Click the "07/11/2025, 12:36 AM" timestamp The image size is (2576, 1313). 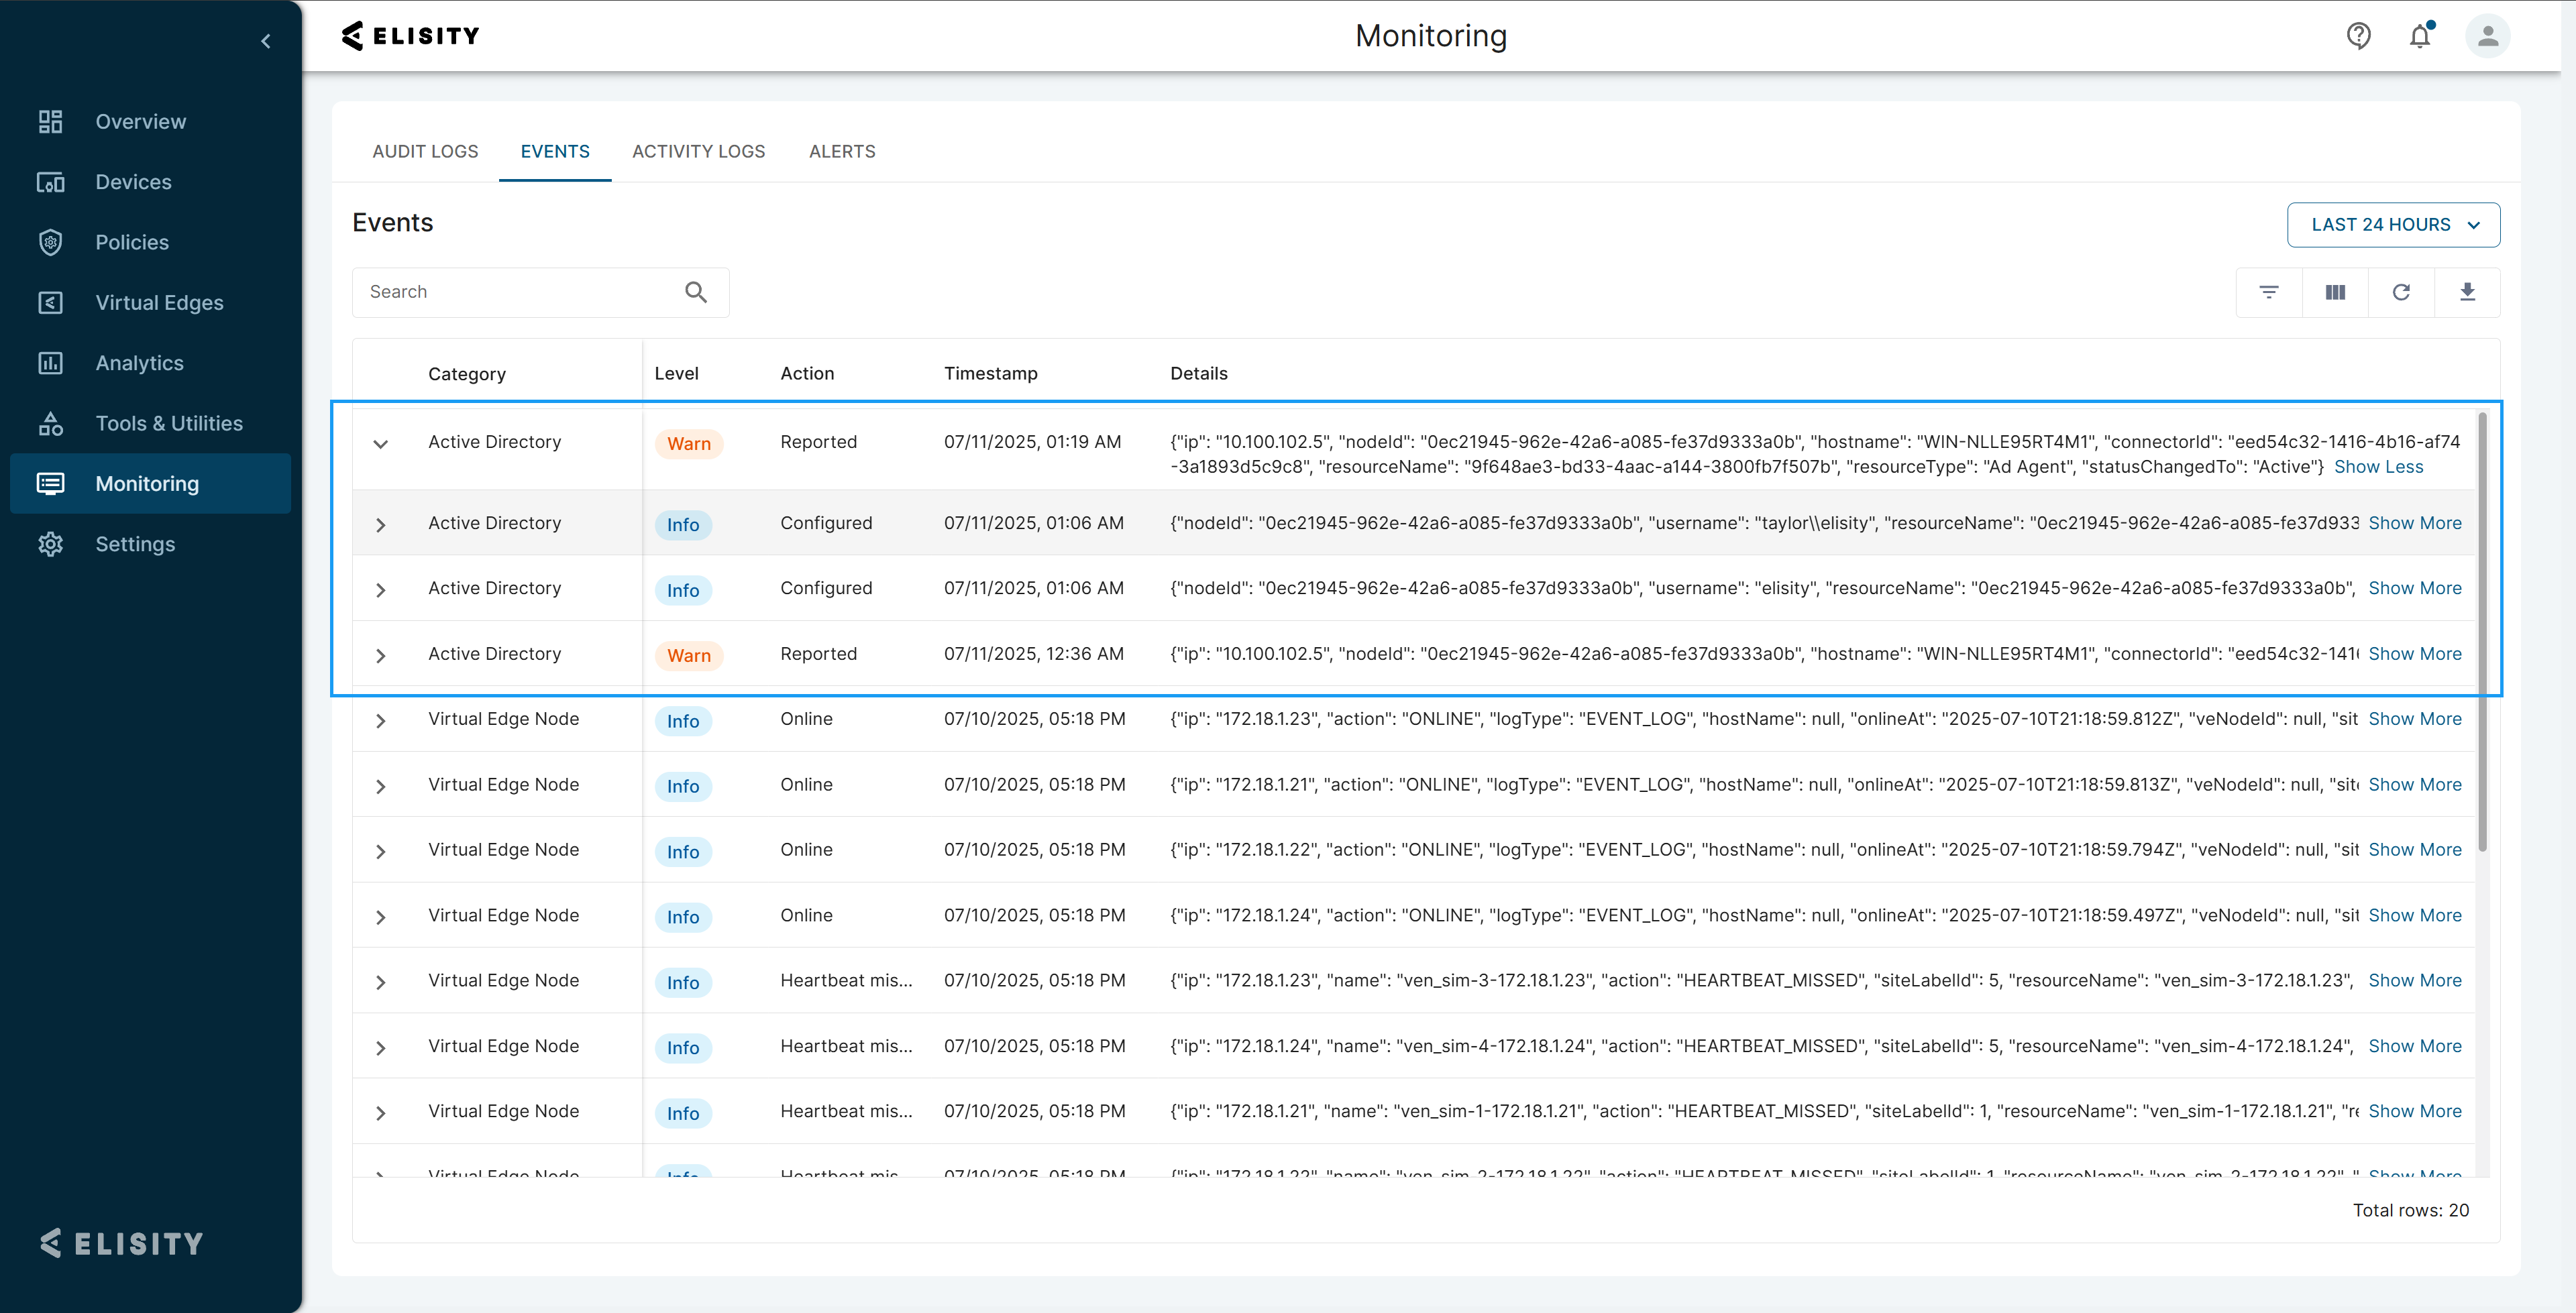pos(1033,654)
